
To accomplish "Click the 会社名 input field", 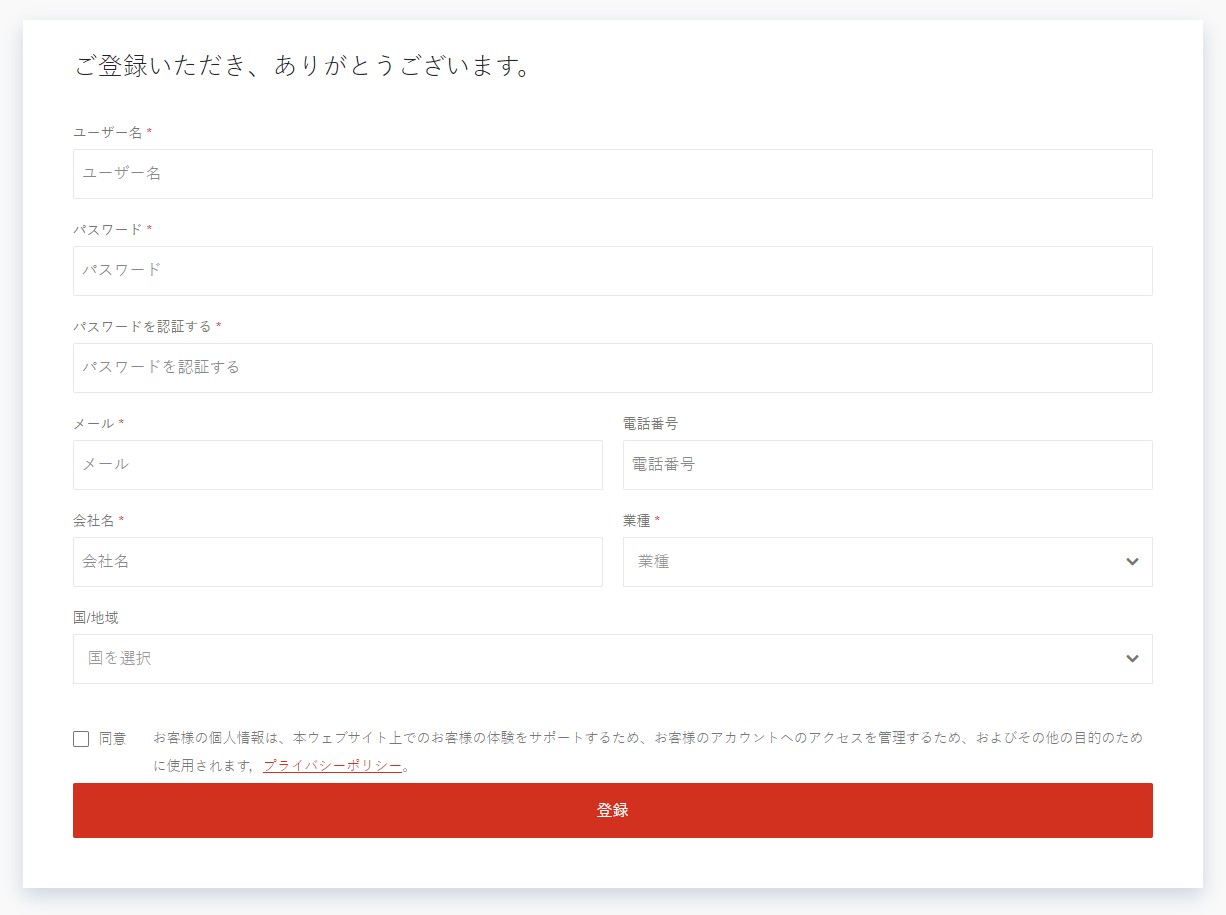I will tap(338, 562).
